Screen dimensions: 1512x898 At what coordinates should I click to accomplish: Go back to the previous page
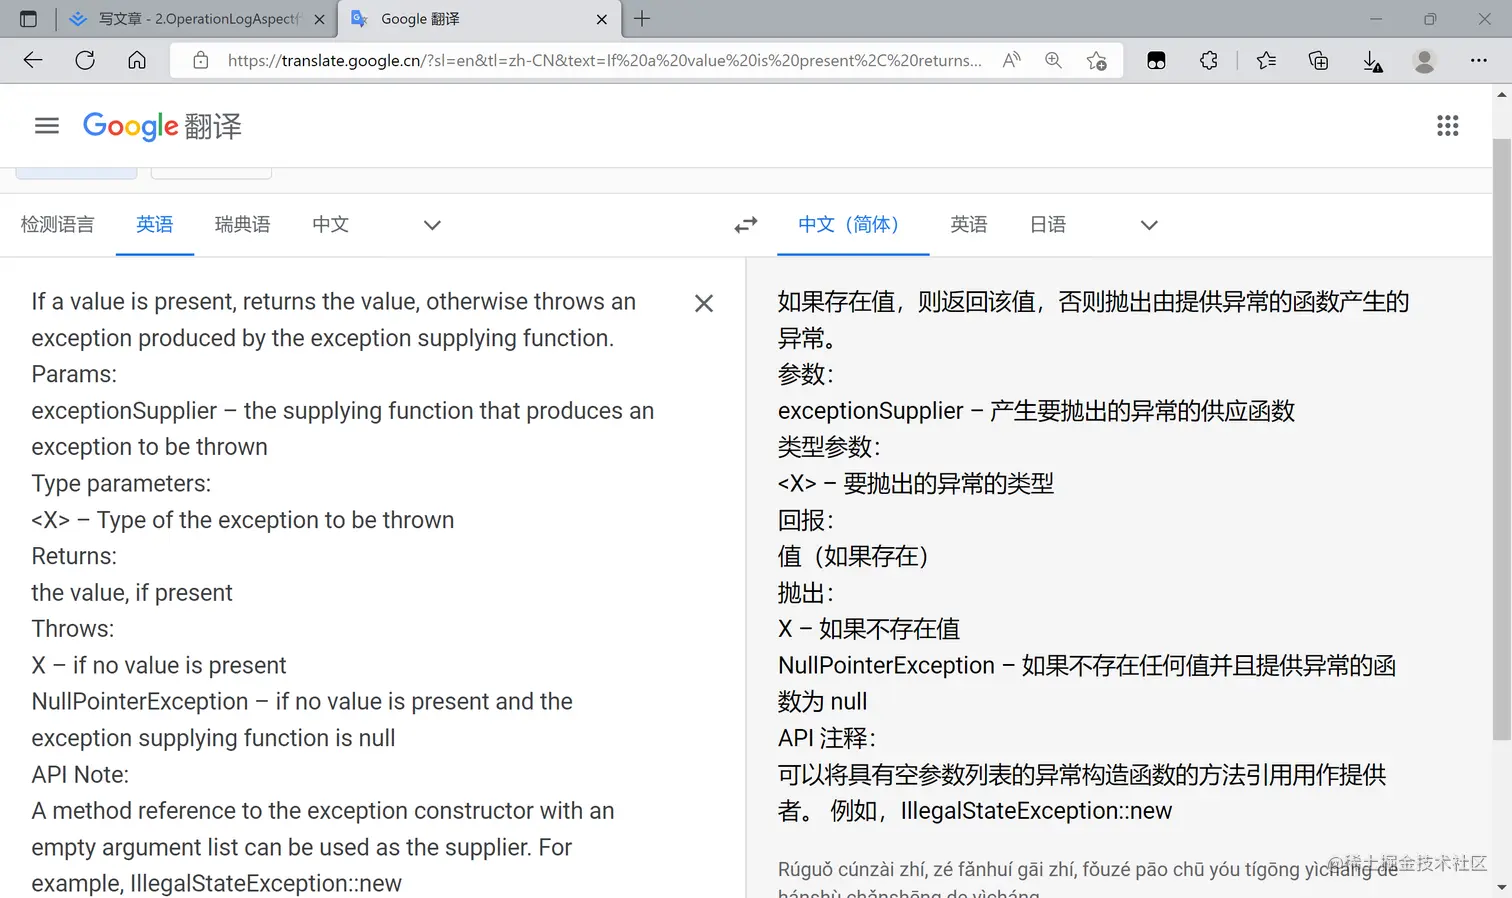point(33,60)
